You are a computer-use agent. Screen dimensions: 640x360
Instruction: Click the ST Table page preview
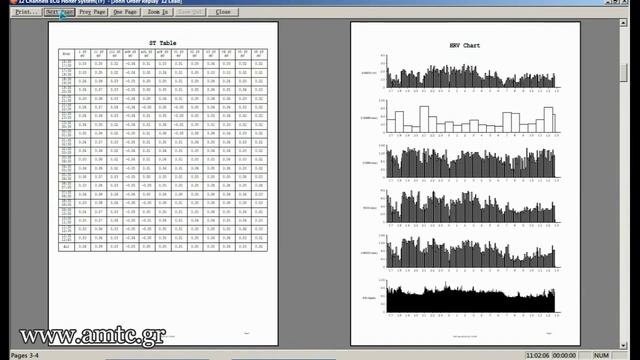163,184
